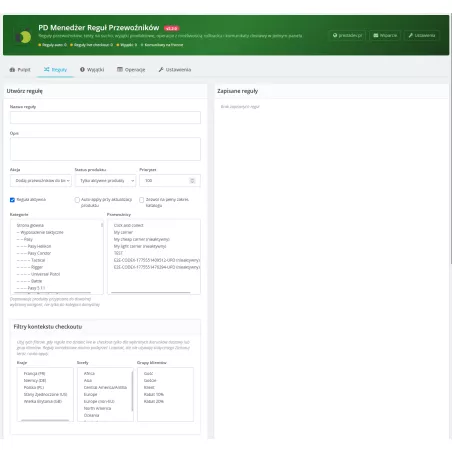Image resolution: width=452 pixels, height=452 pixels.
Task: Select 'My carrier' in Przewoźnicy list
Action: pyautogui.click(x=123, y=232)
